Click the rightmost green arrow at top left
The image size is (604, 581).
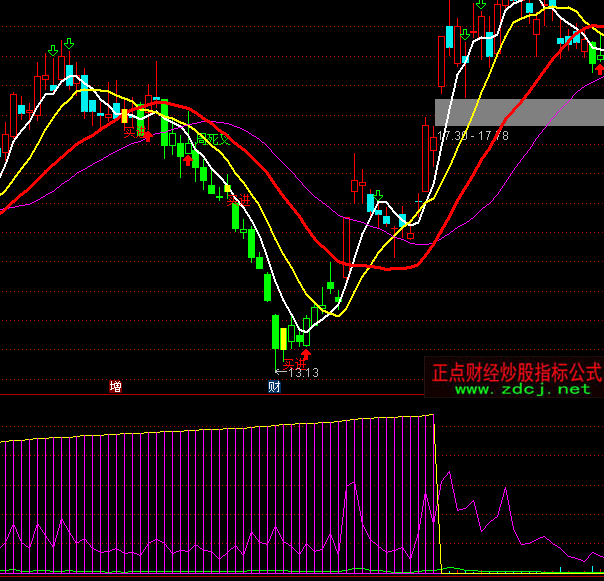pos(68,43)
